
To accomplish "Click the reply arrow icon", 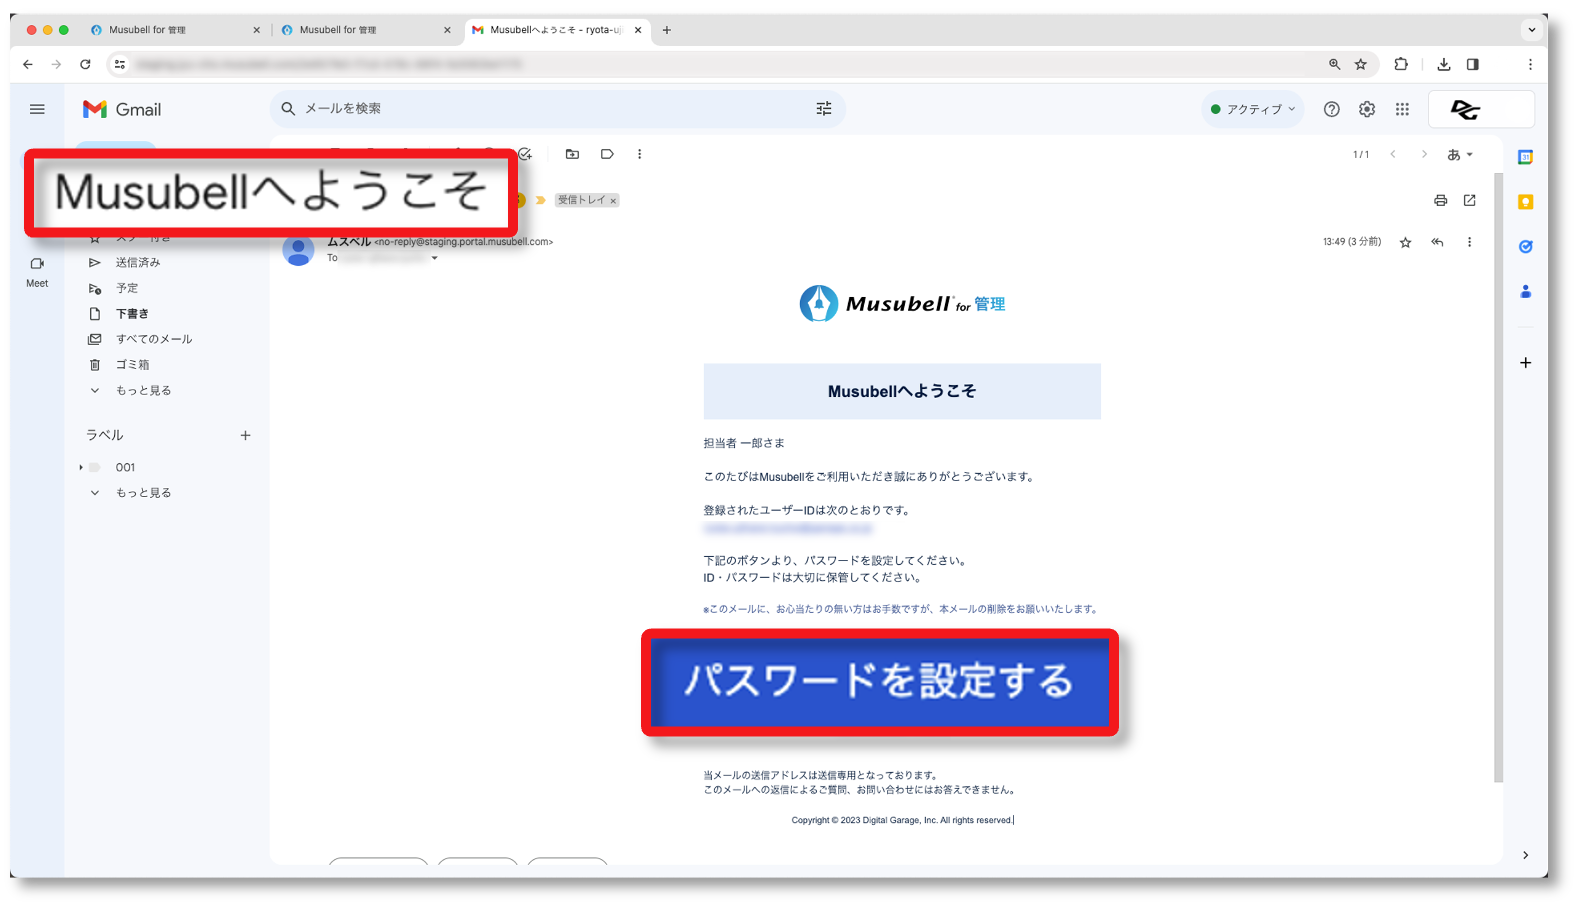I will [x=1437, y=242].
